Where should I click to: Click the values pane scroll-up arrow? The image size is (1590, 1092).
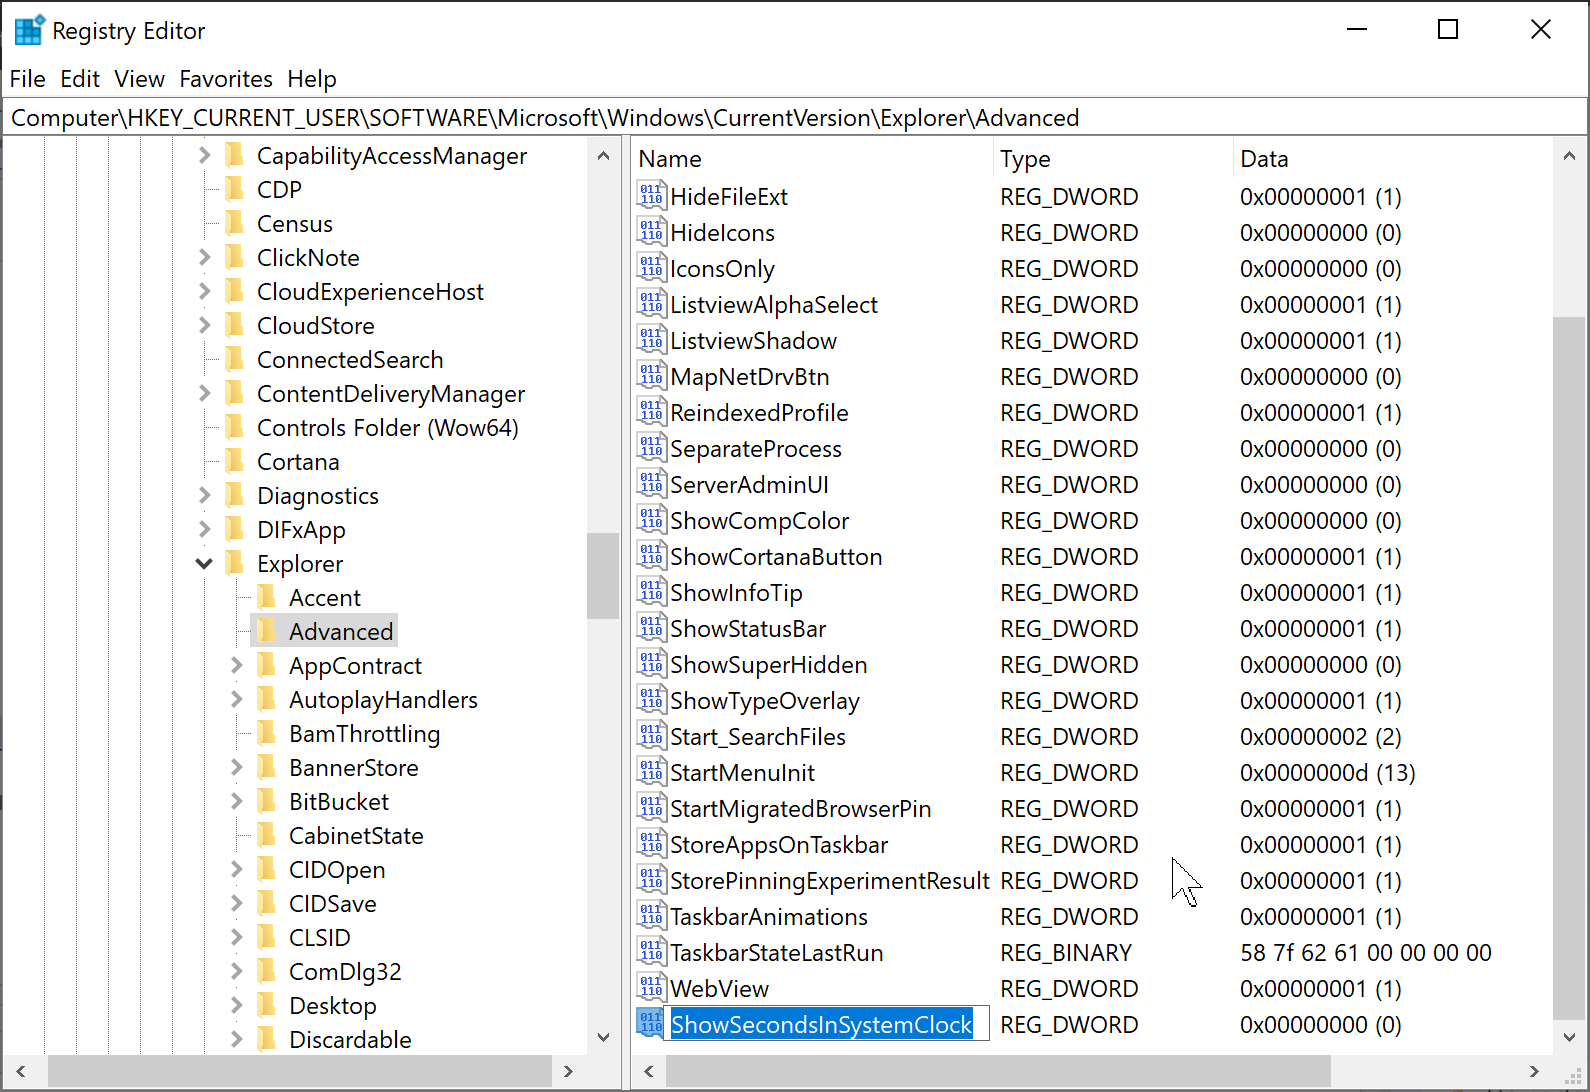tap(1569, 156)
